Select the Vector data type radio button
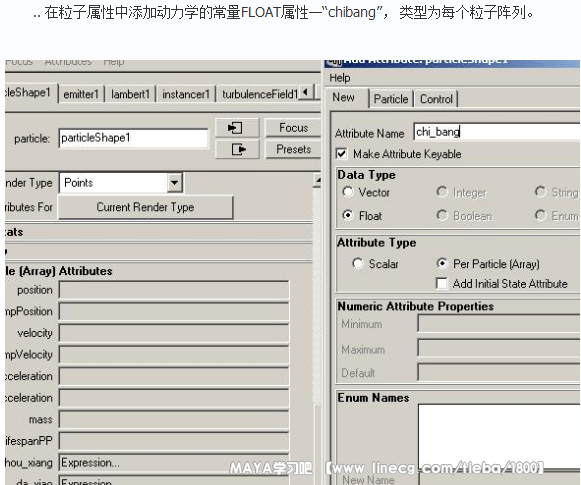The height and width of the screenshot is (485, 581). [348, 192]
